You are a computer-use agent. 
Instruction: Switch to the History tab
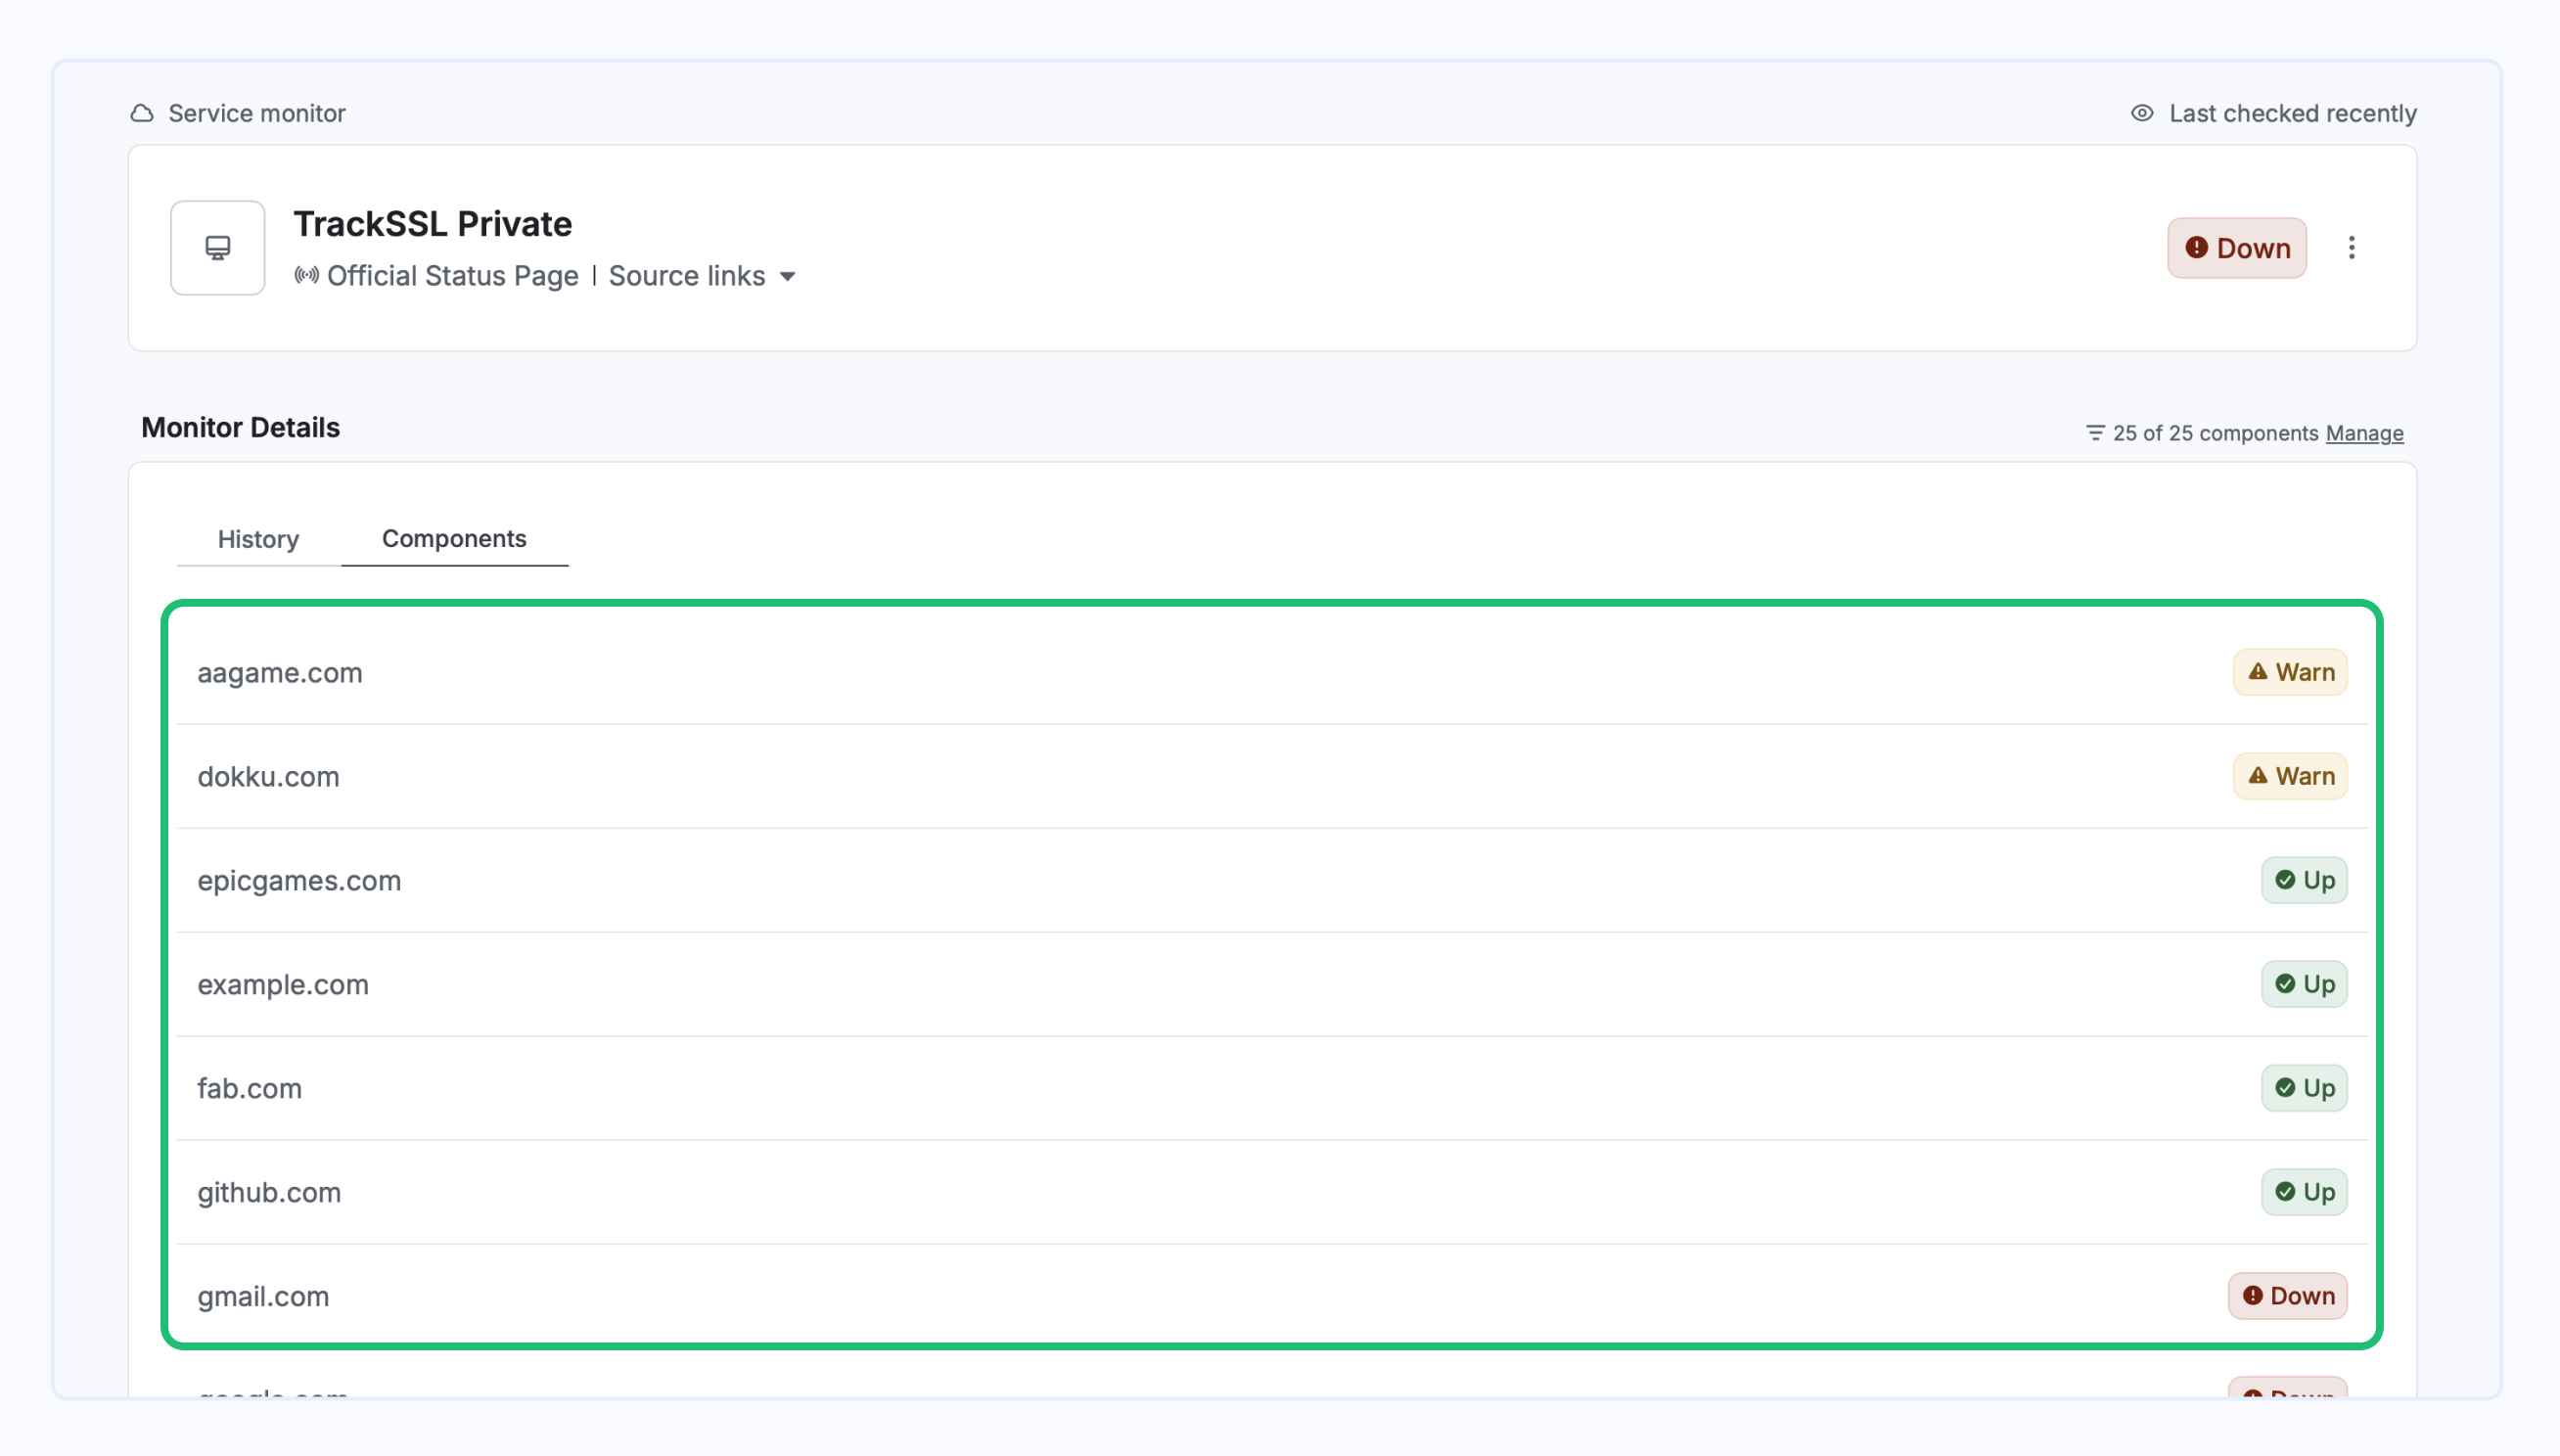pos(258,539)
